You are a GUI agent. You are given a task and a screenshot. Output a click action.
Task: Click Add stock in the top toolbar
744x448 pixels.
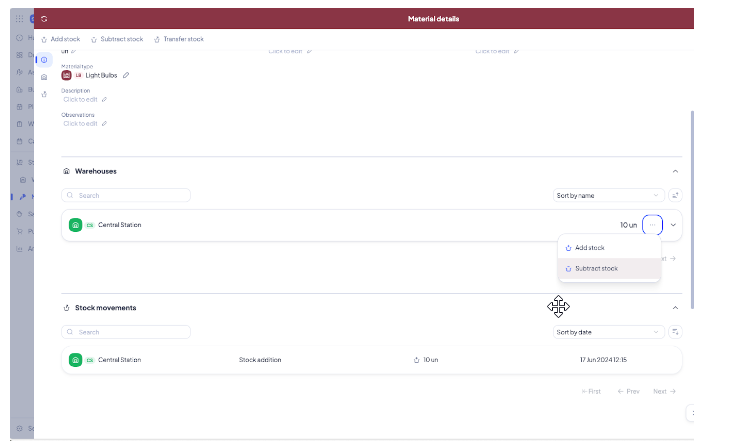pyautogui.click(x=60, y=39)
